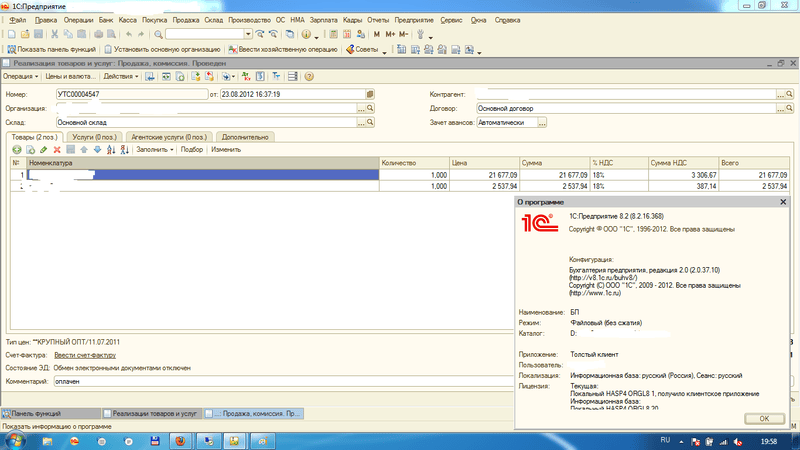This screenshot has height=450, width=800.
Task: Click the Help question mark icon
Action: click(304, 34)
